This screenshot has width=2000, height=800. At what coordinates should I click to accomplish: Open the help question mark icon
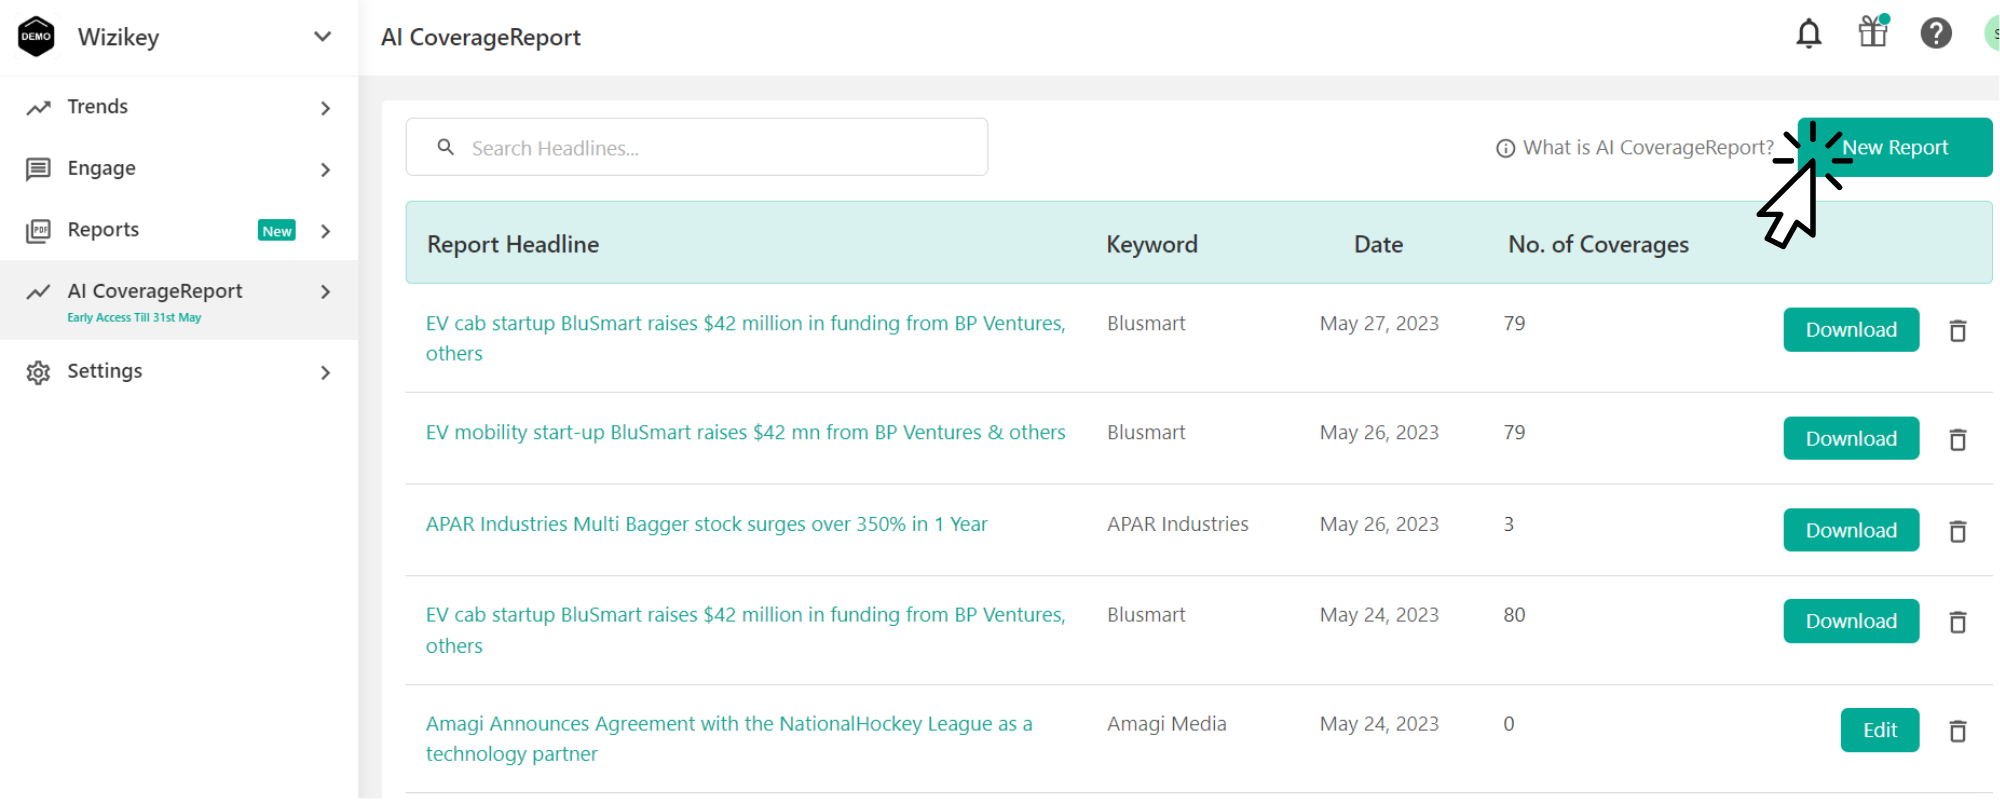click(x=1936, y=34)
